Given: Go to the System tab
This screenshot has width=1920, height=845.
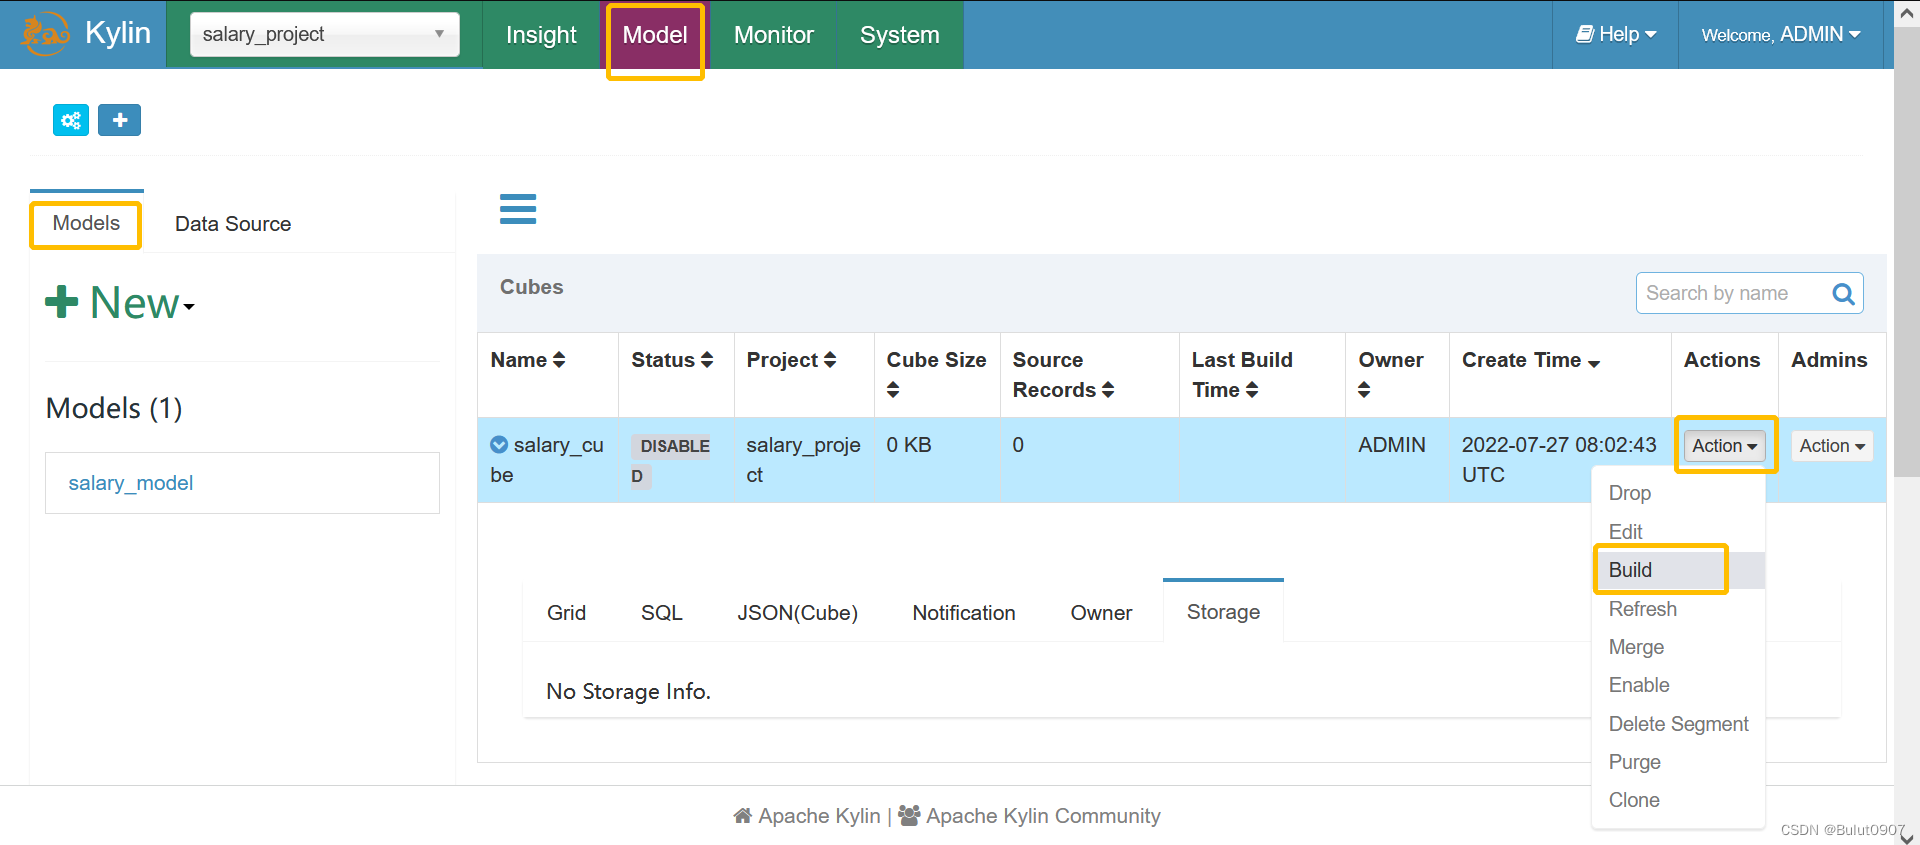Looking at the screenshot, I should click(x=900, y=34).
